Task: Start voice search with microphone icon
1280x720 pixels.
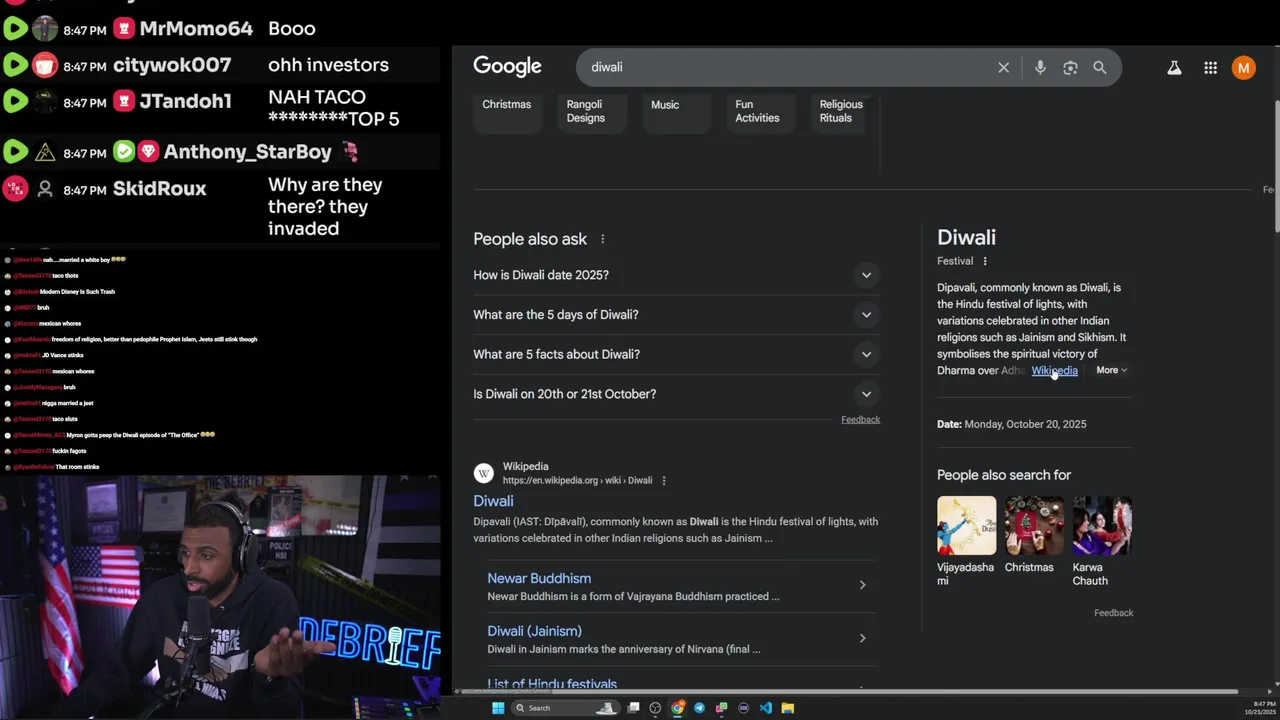Action: (1040, 67)
